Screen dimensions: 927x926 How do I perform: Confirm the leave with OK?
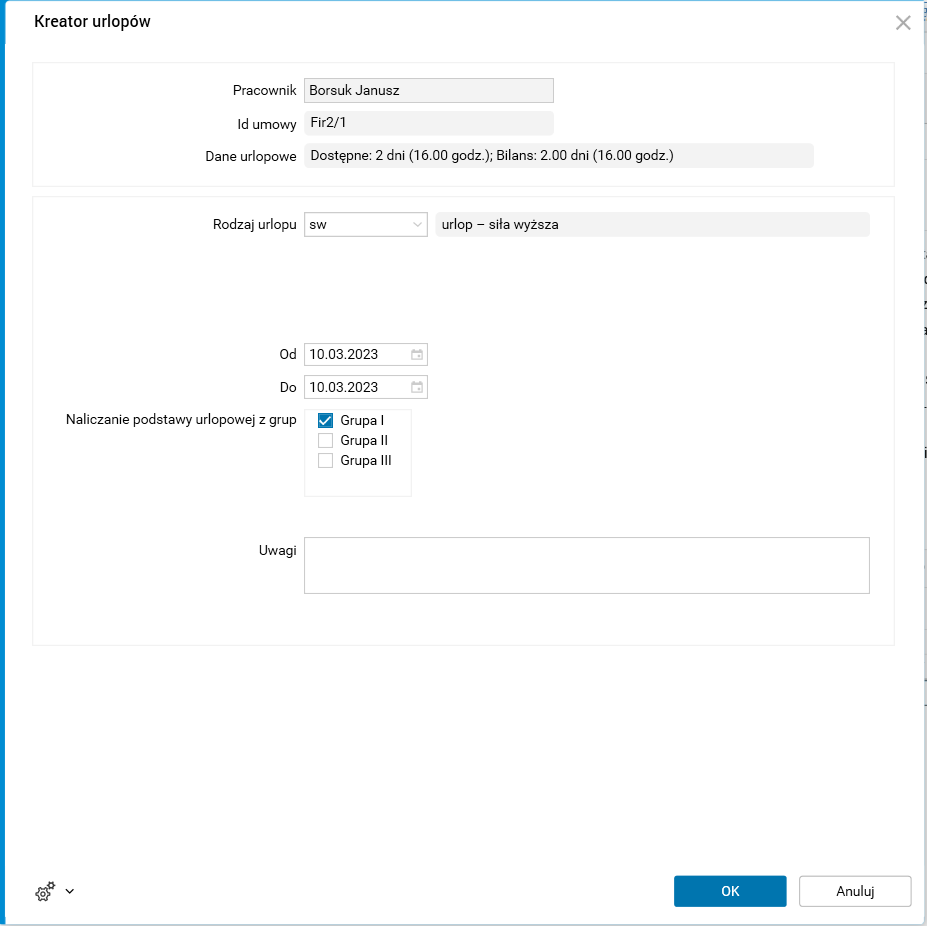[x=730, y=891]
